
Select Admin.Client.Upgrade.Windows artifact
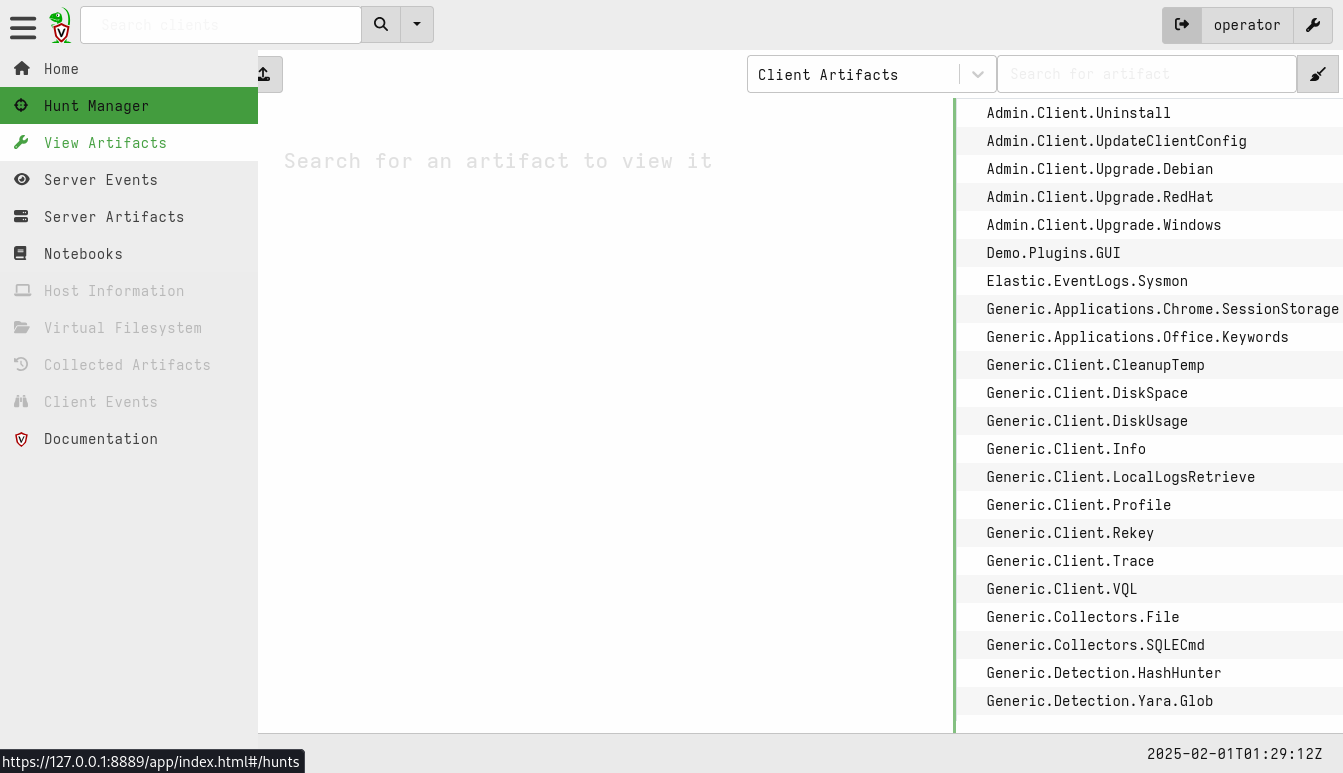[1150, 225]
